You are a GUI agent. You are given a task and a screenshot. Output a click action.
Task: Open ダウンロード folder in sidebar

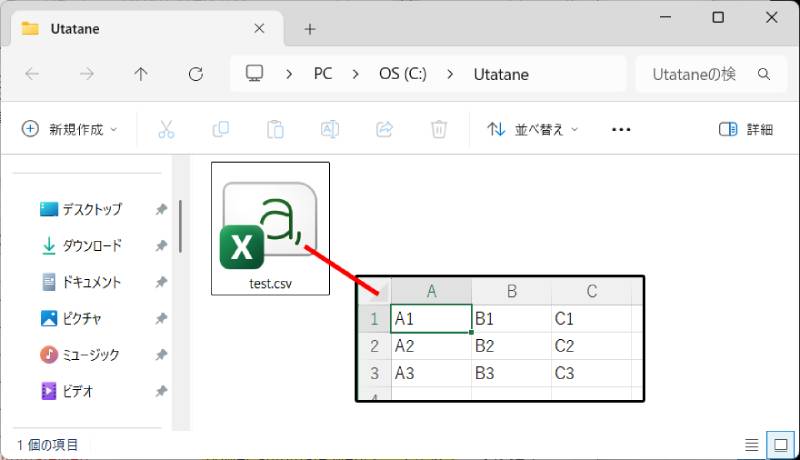[92, 246]
